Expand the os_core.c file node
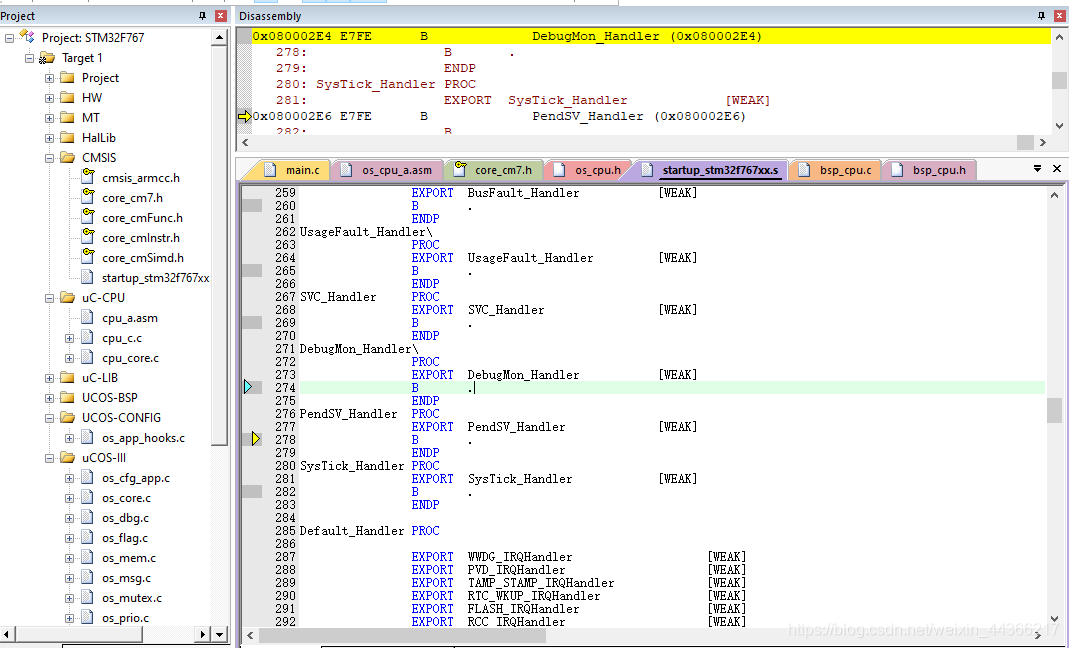The width and height of the screenshot is (1069, 648). 70,499
